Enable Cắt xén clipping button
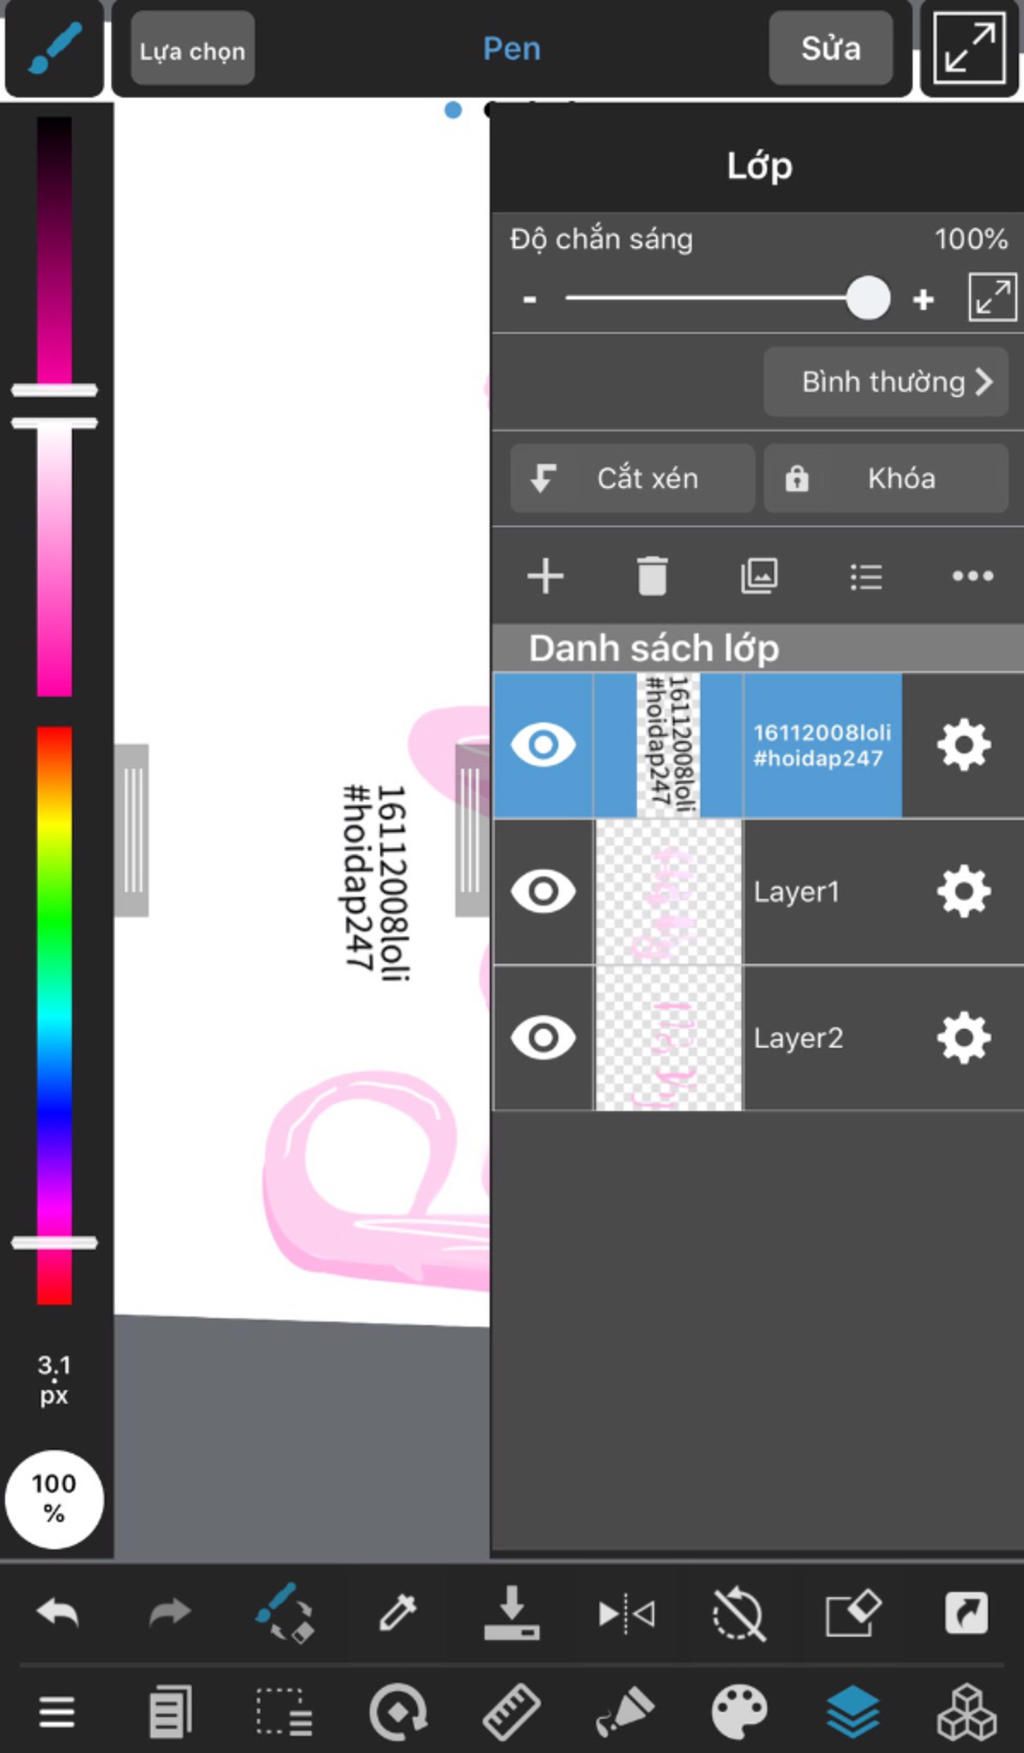Image resolution: width=1024 pixels, height=1753 pixels. (632, 478)
